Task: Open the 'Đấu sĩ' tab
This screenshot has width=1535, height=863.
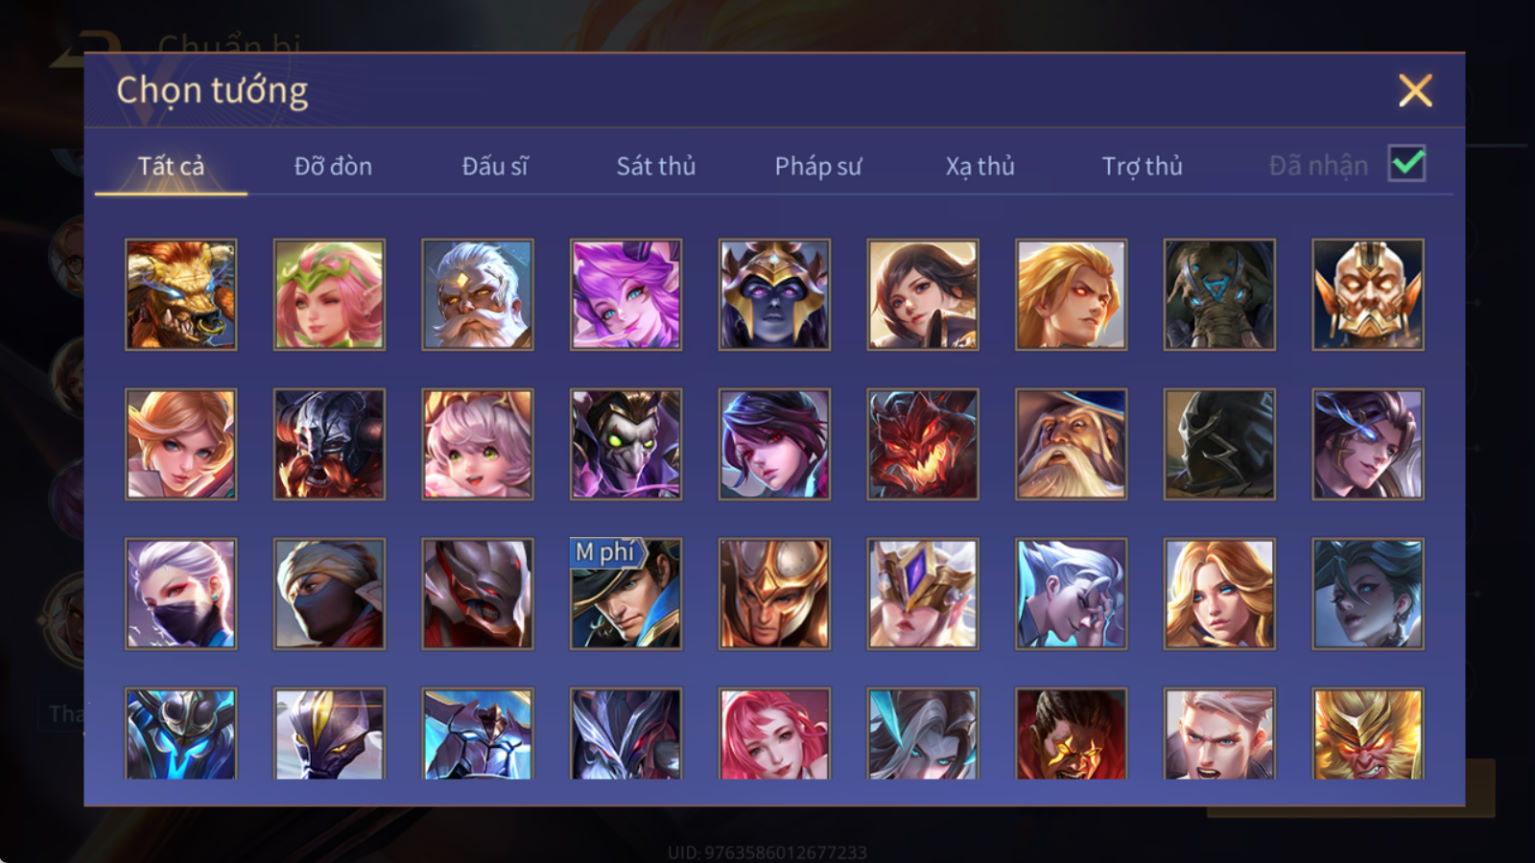Action: (495, 166)
